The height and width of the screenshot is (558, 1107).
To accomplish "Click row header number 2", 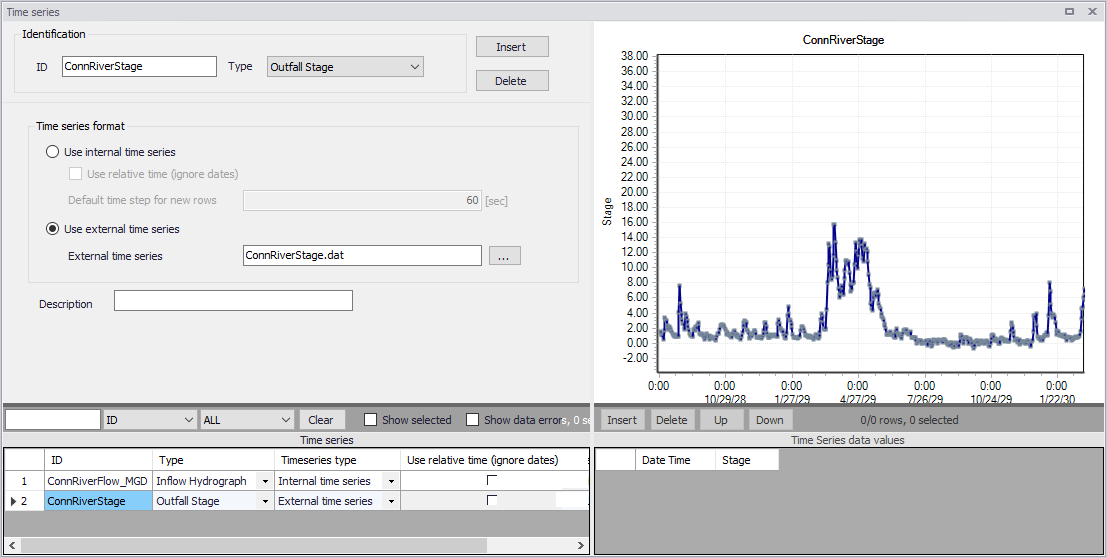I will coord(24,501).
